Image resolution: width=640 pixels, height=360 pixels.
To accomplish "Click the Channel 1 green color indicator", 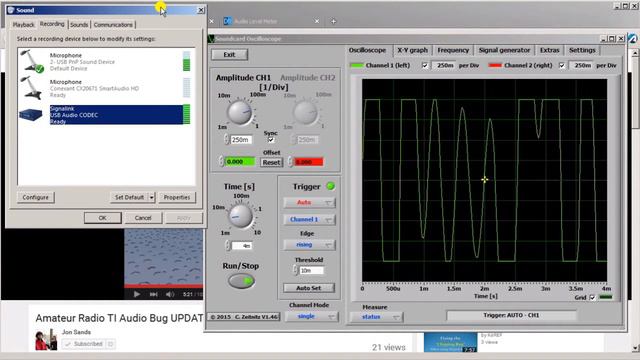I will tap(356, 65).
